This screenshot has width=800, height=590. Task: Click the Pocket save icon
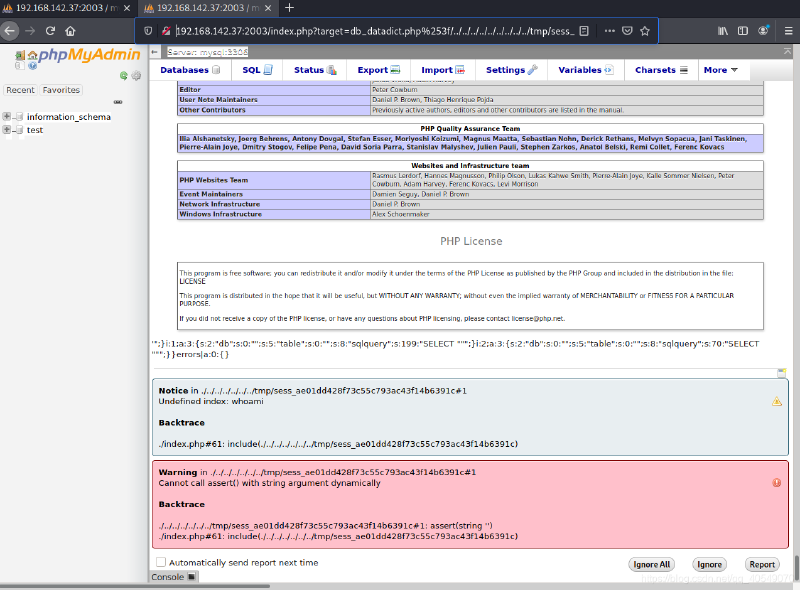(x=627, y=31)
